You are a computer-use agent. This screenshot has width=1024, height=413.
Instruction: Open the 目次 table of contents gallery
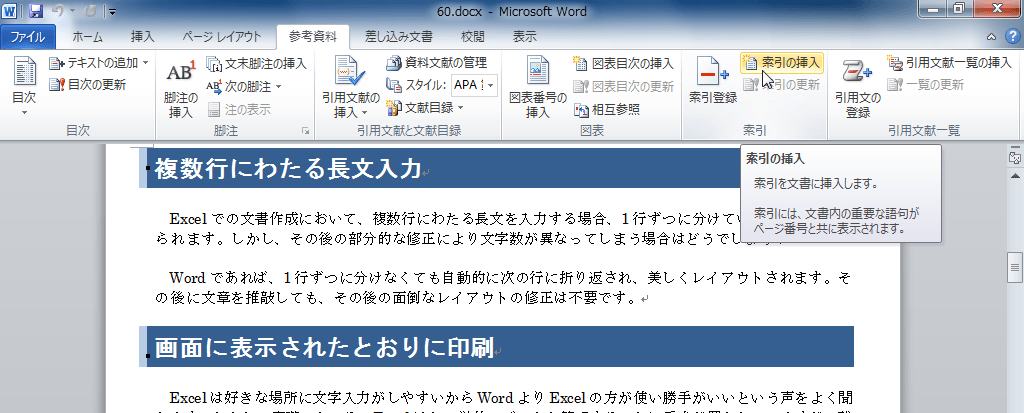pos(24,87)
